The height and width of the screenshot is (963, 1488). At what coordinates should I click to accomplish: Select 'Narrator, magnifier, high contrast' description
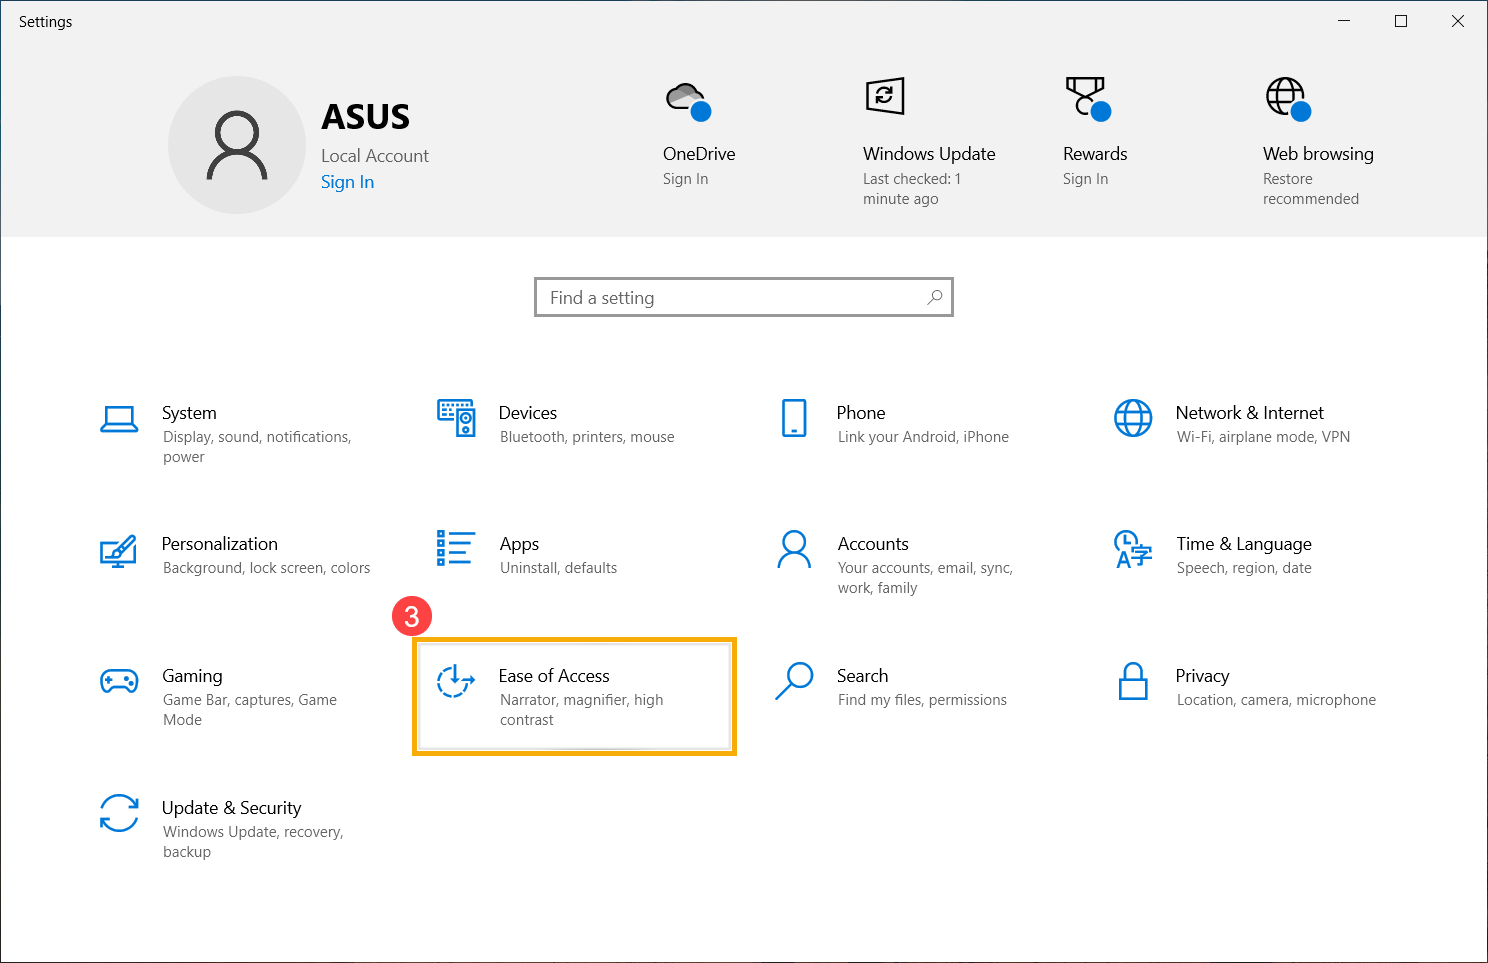pyautogui.click(x=581, y=710)
